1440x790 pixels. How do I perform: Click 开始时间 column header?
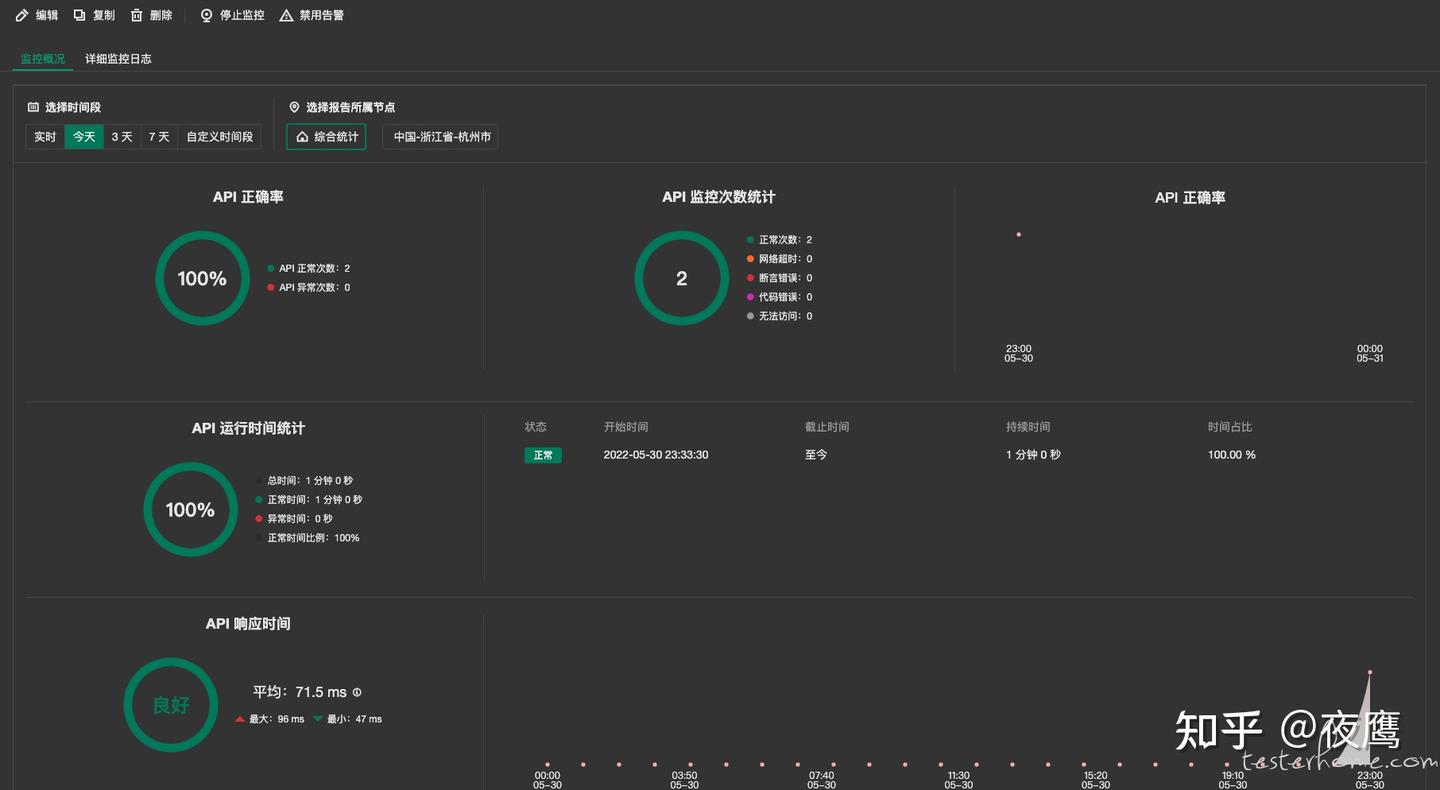click(x=626, y=427)
